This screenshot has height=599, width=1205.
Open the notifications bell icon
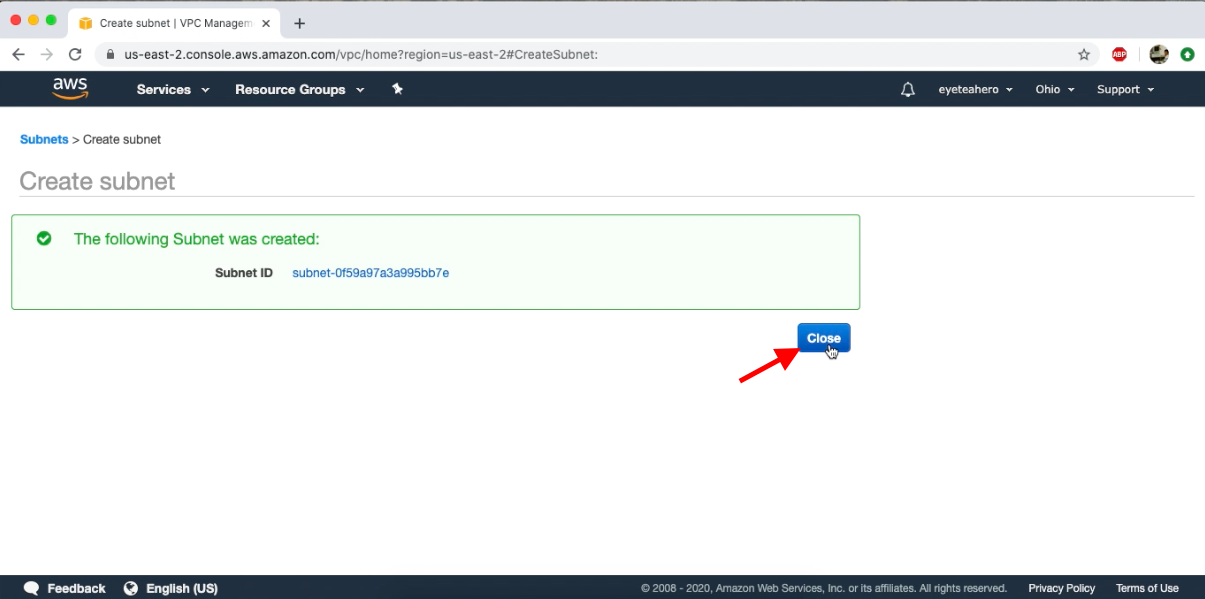[908, 89]
